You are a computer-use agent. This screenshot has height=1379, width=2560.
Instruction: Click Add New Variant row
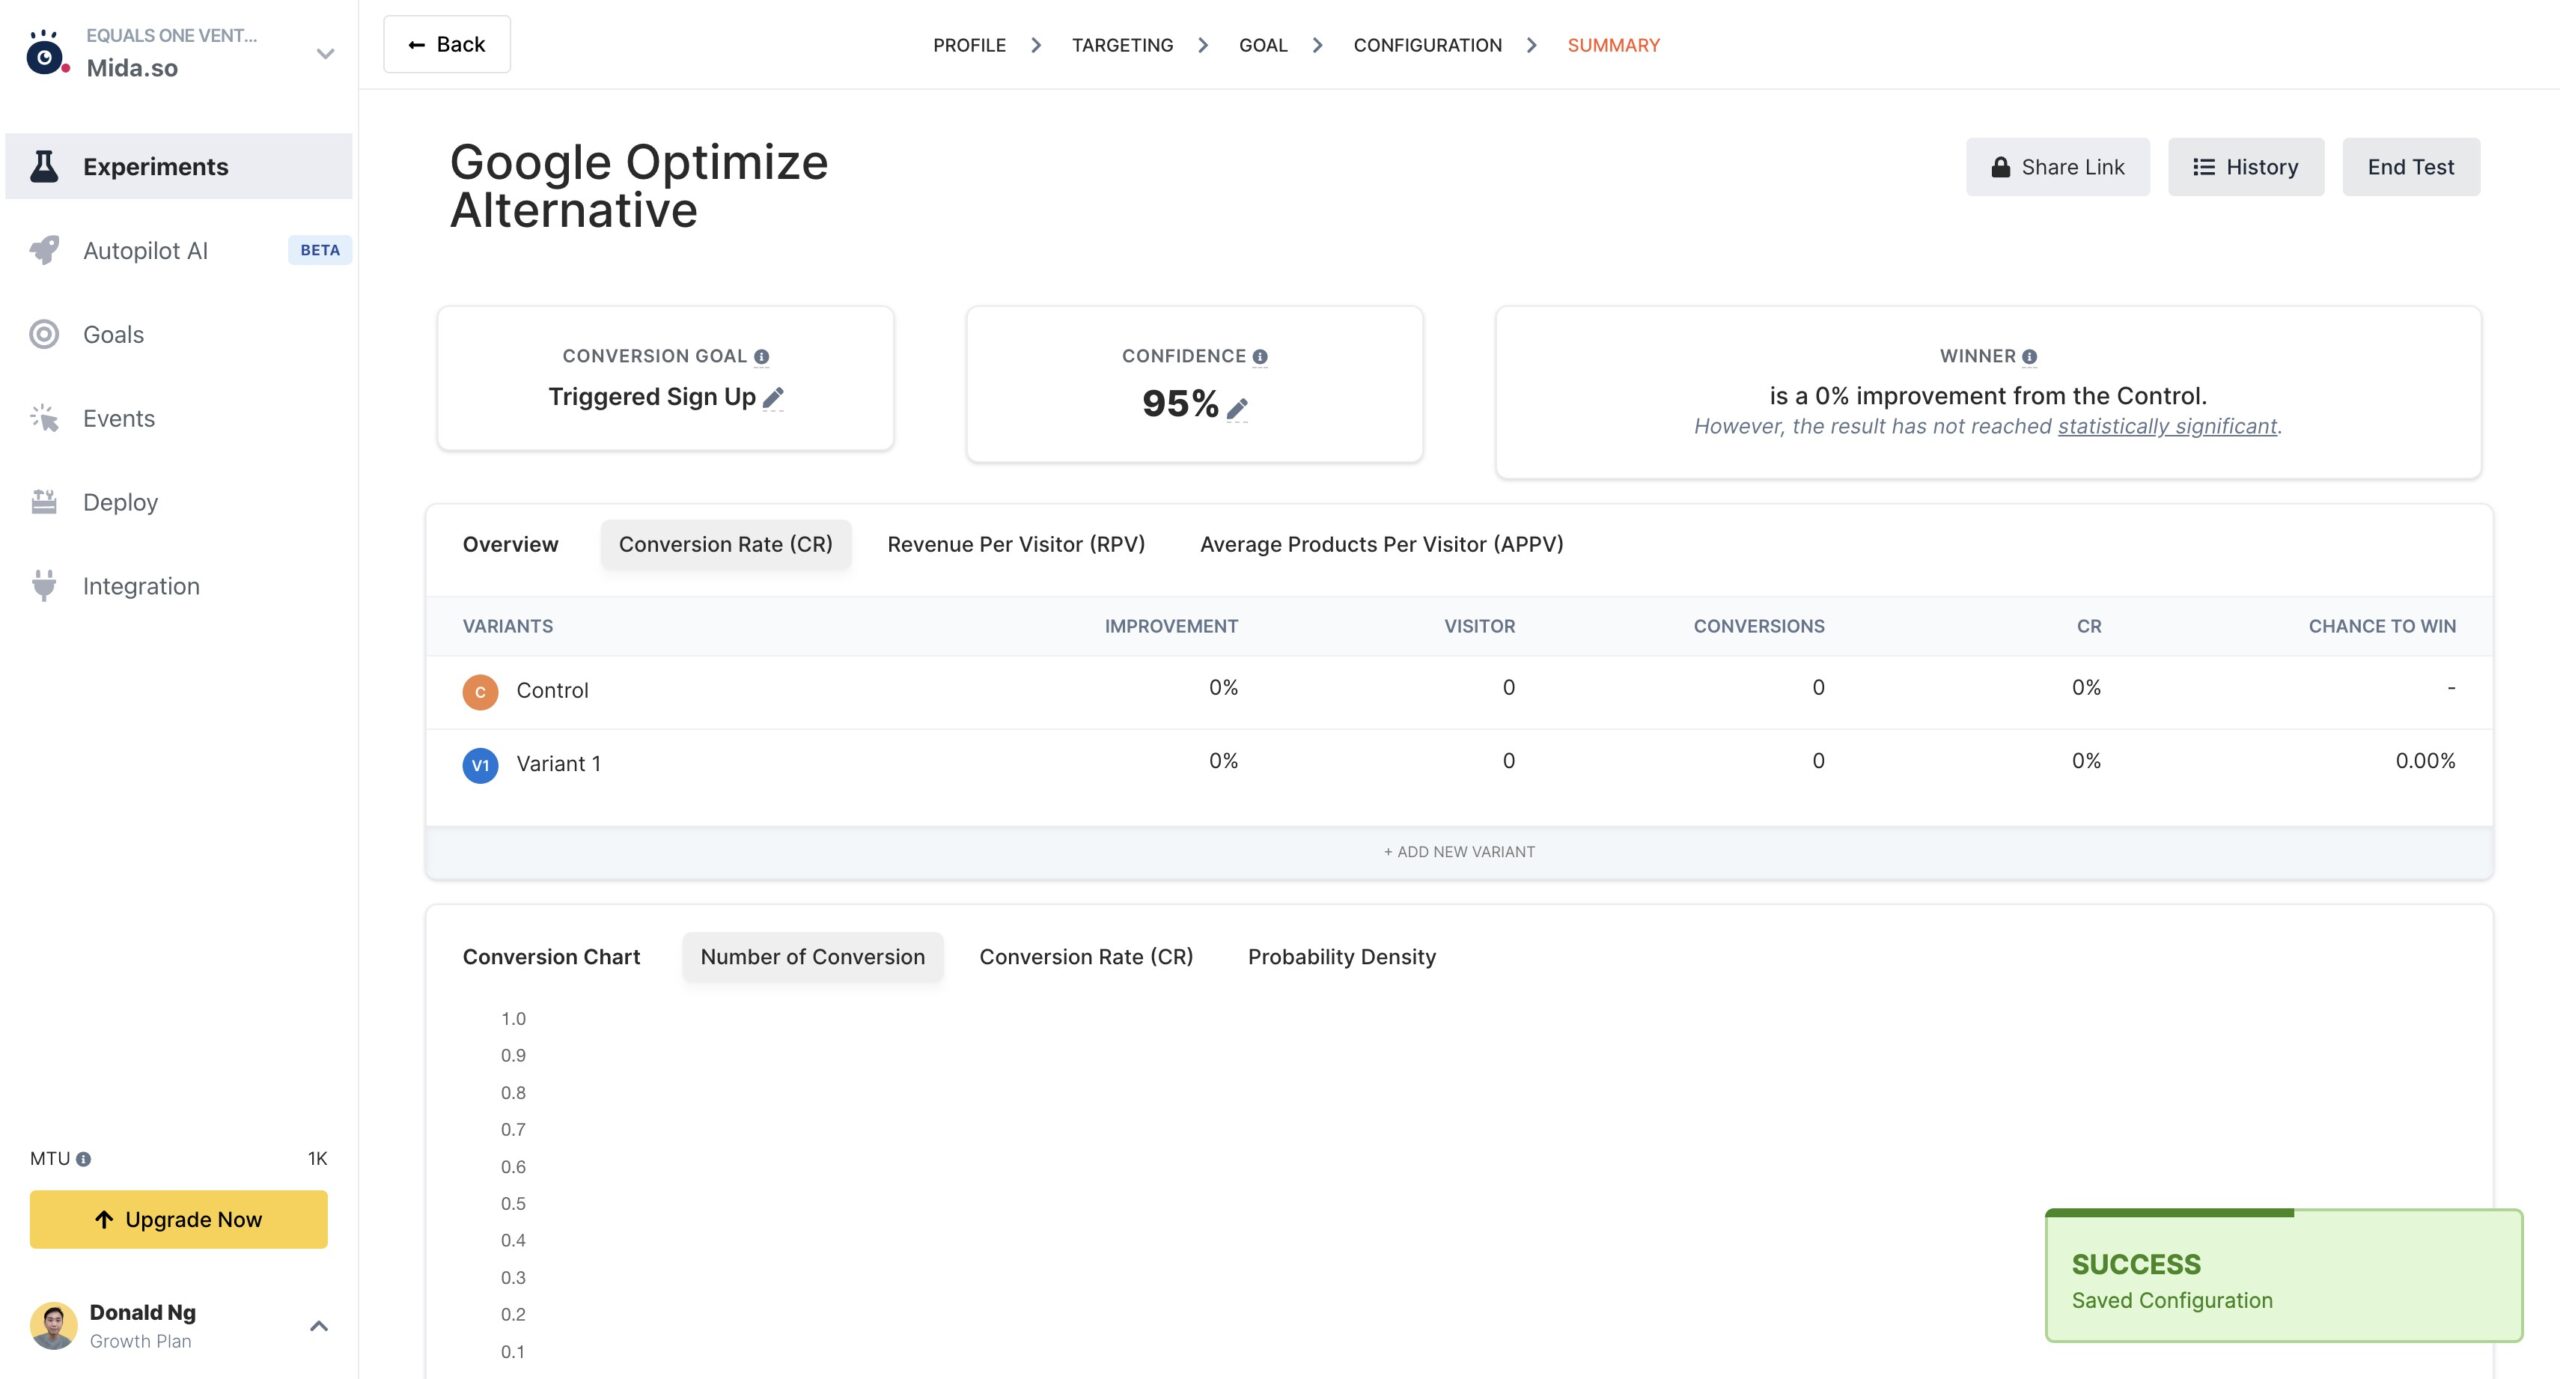[1459, 852]
